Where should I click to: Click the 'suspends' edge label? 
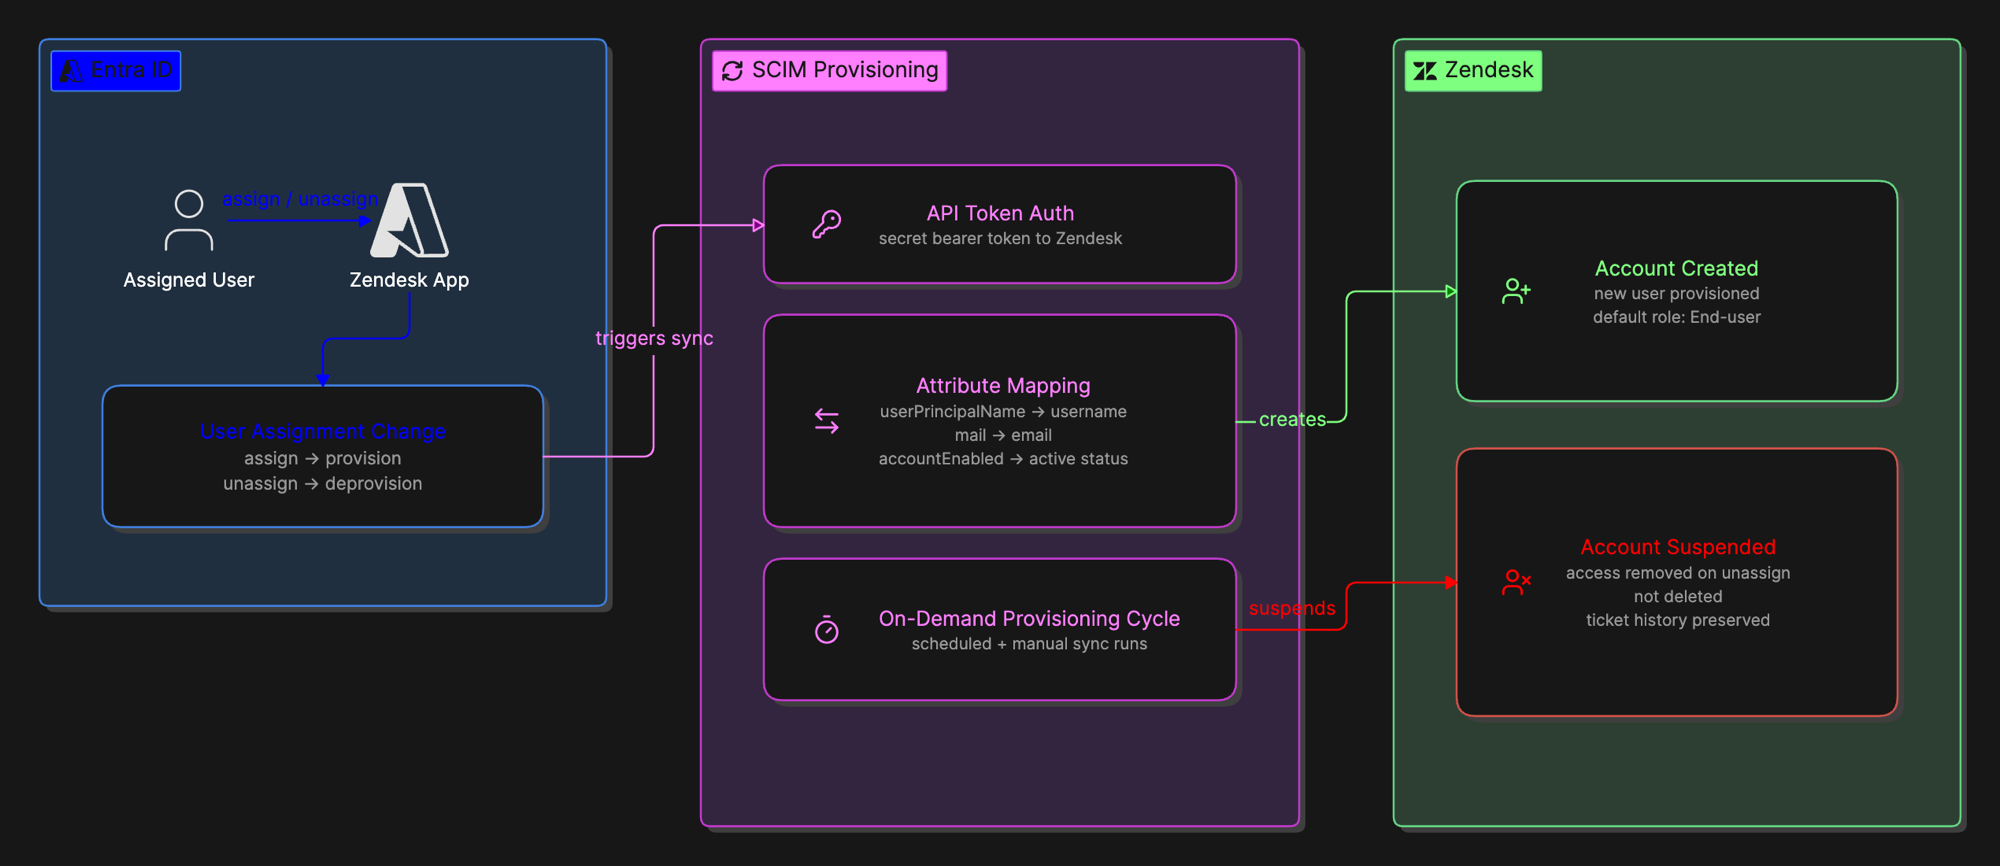(1292, 608)
